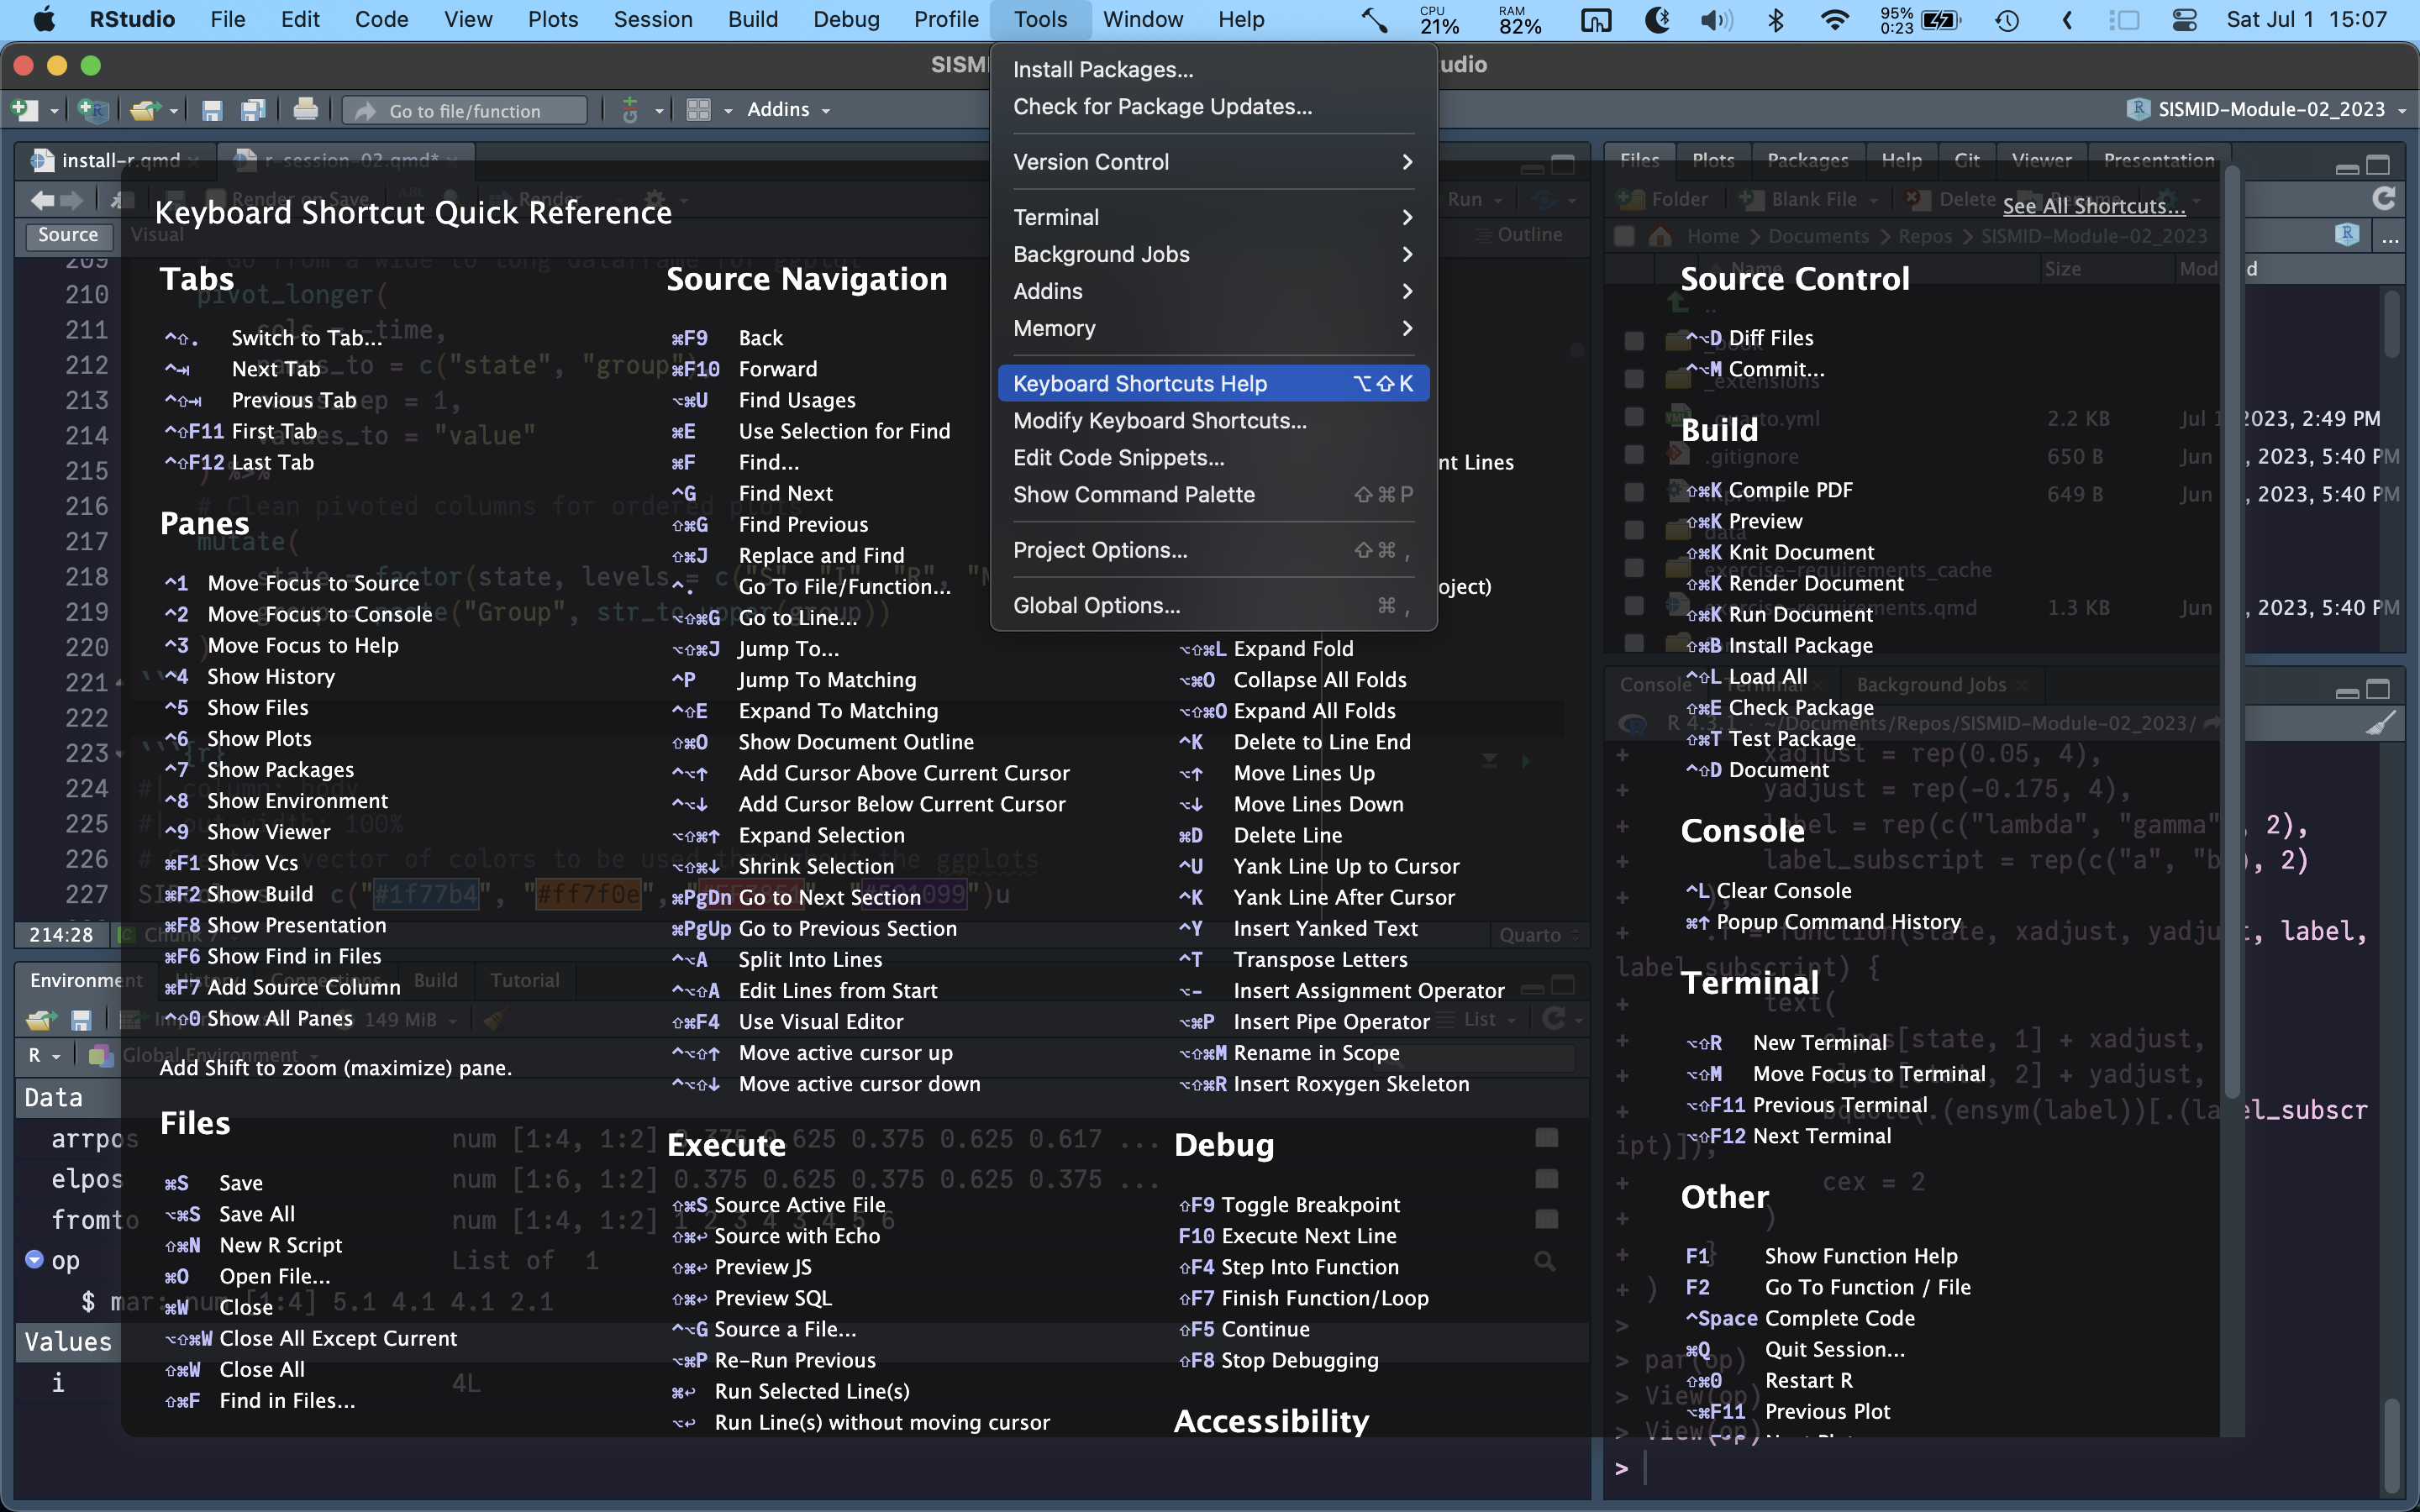Image resolution: width=2420 pixels, height=1512 pixels.
Task: Select Global Options... menu entry
Action: point(1096,605)
